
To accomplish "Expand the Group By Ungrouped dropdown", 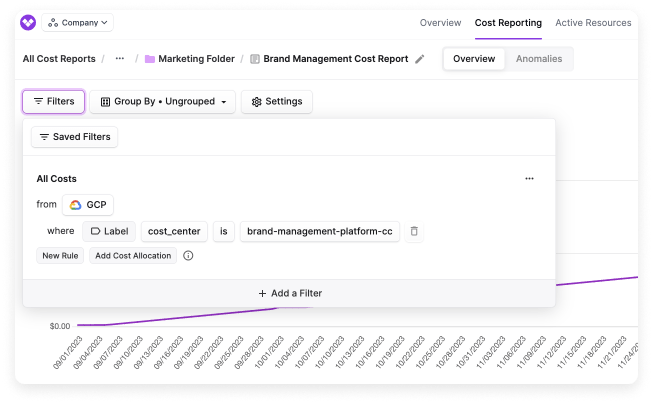I will 163,101.
